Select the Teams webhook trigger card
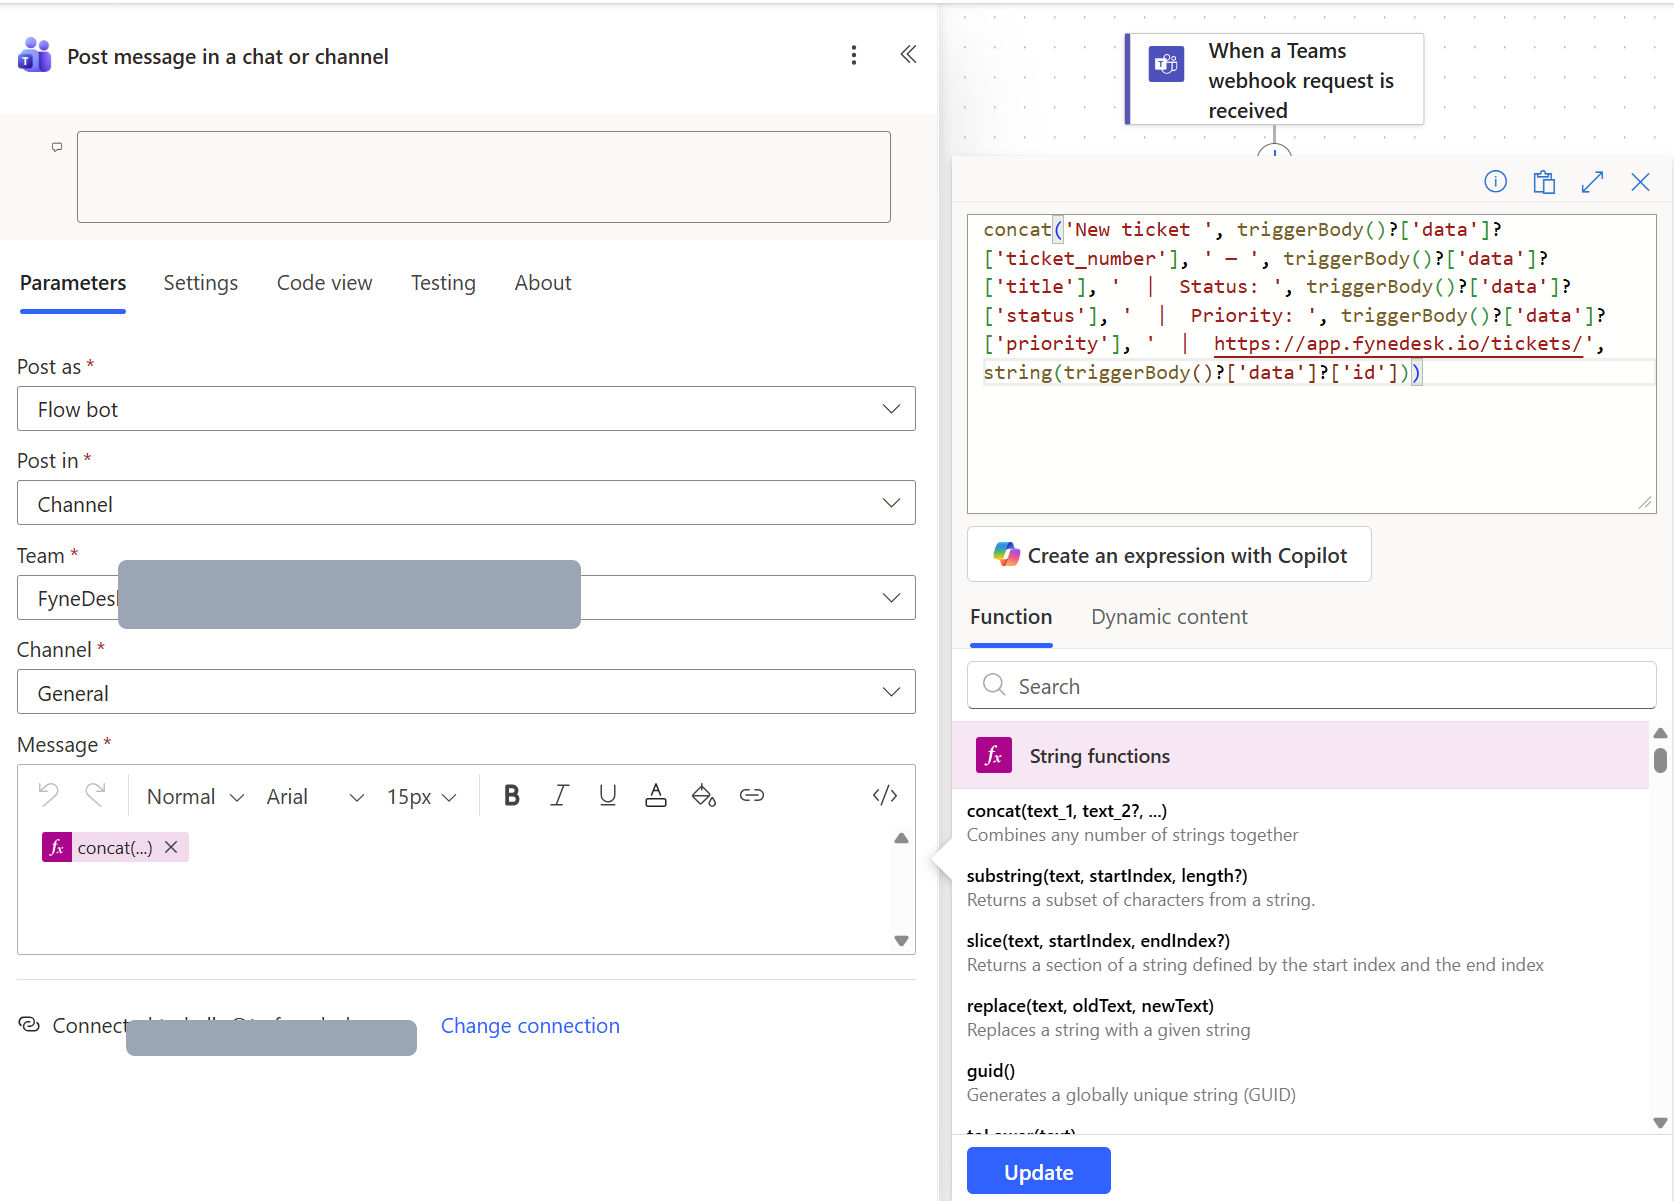Screen dimensions: 1674x1201 point(1275,79)
